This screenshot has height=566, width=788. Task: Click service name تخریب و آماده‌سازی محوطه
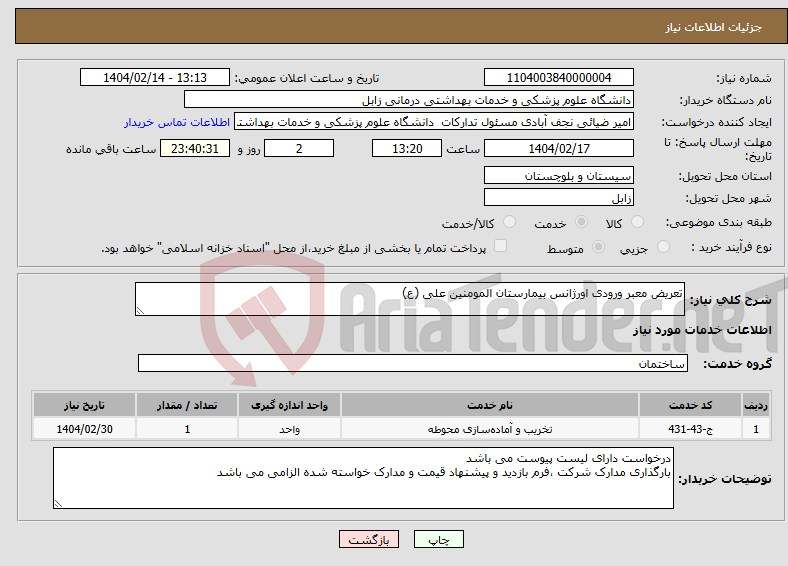(x=489, y=429)
